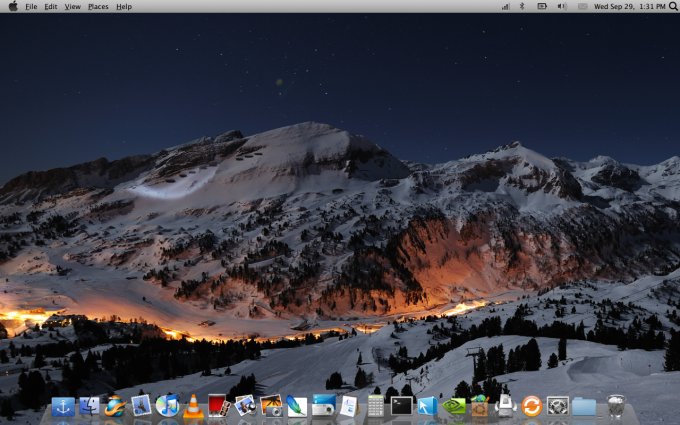Image resolution: width=680 pixels, height=425 pixels.
Task: Open the View menu
Action: (x=72, y=7)
